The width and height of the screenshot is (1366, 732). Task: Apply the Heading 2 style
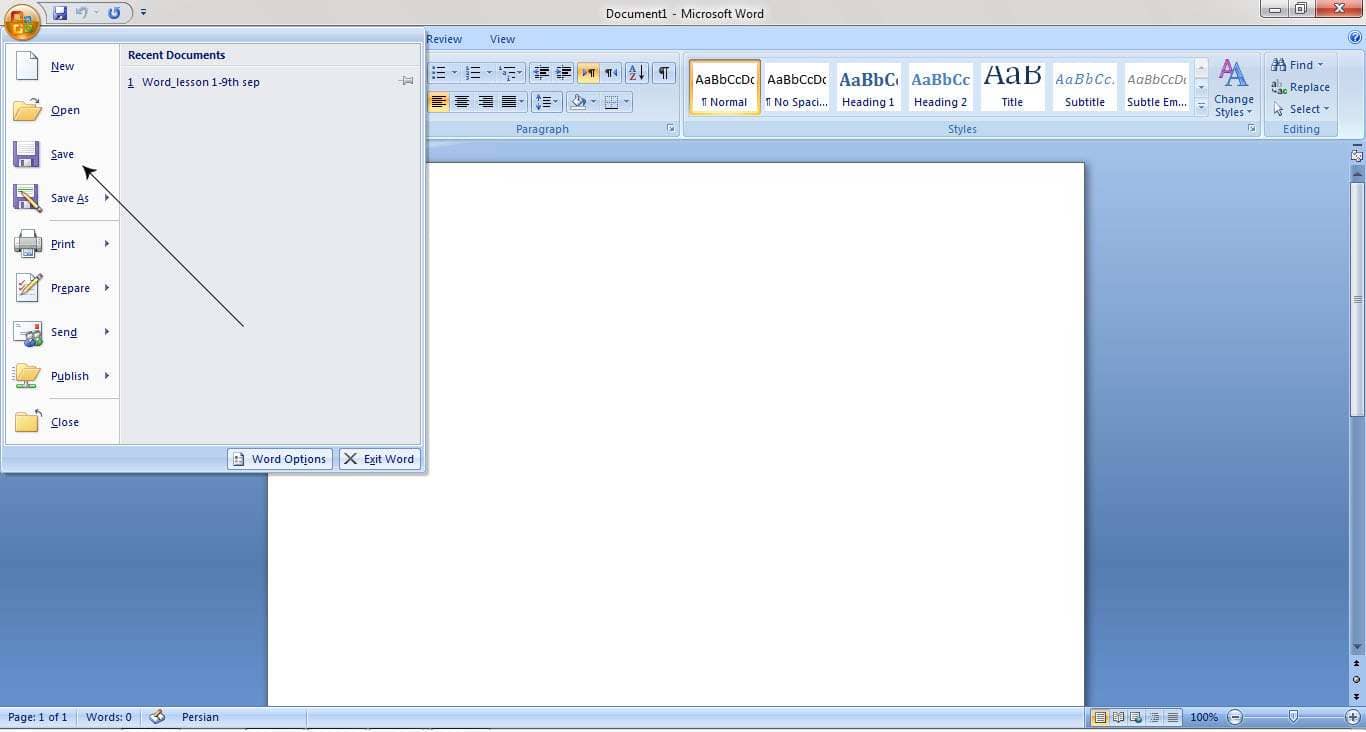coord(940,87)
